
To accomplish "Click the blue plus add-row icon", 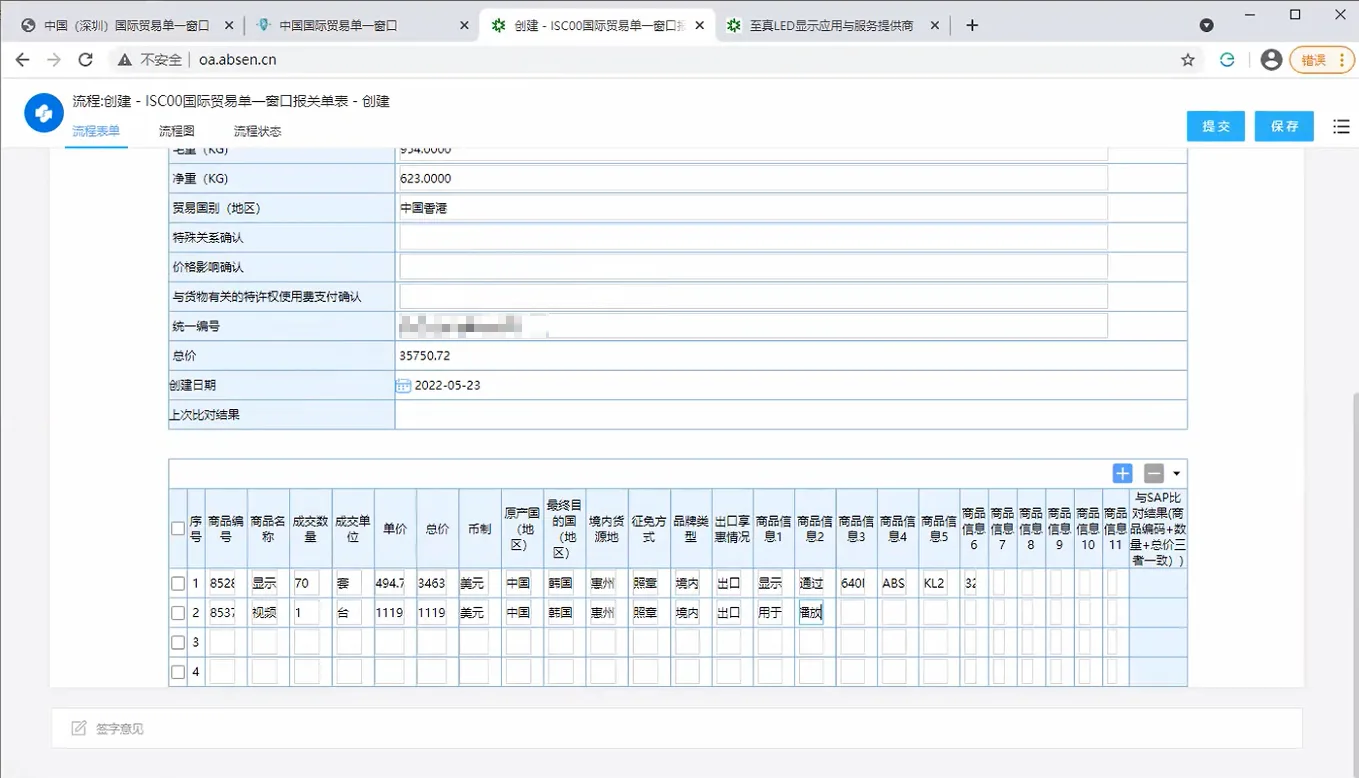I will (x=1122, y=474).
